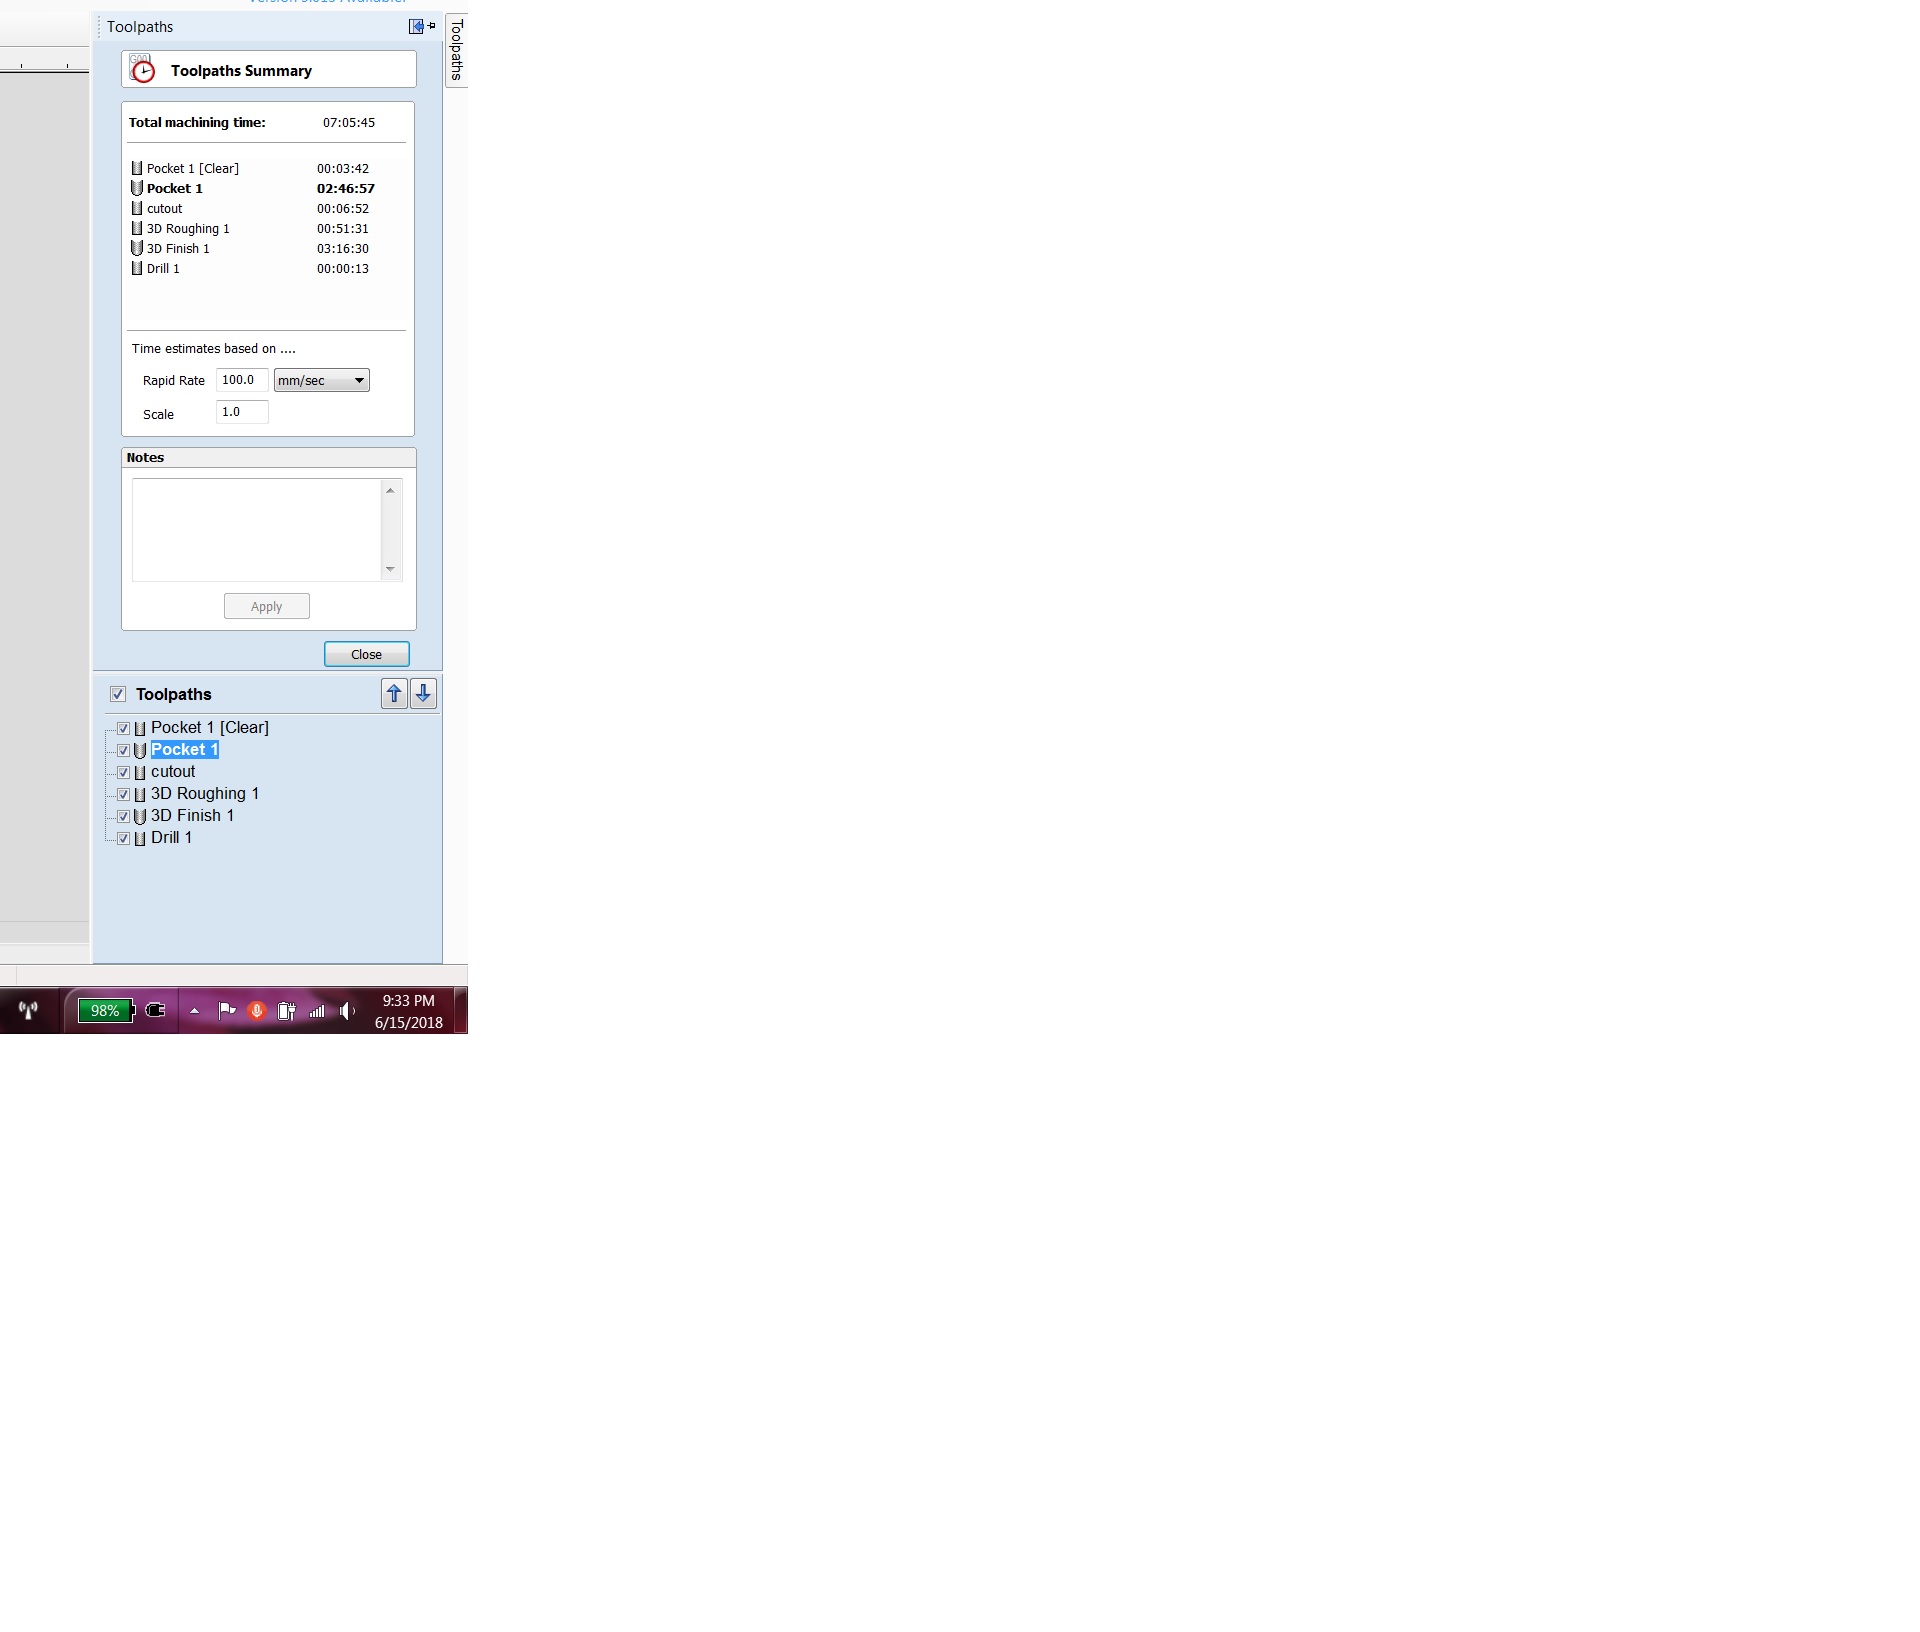Screen dimensions: 1920x1632
Task: Click the Toolpaths Summary clock icon
Action: 142,70
